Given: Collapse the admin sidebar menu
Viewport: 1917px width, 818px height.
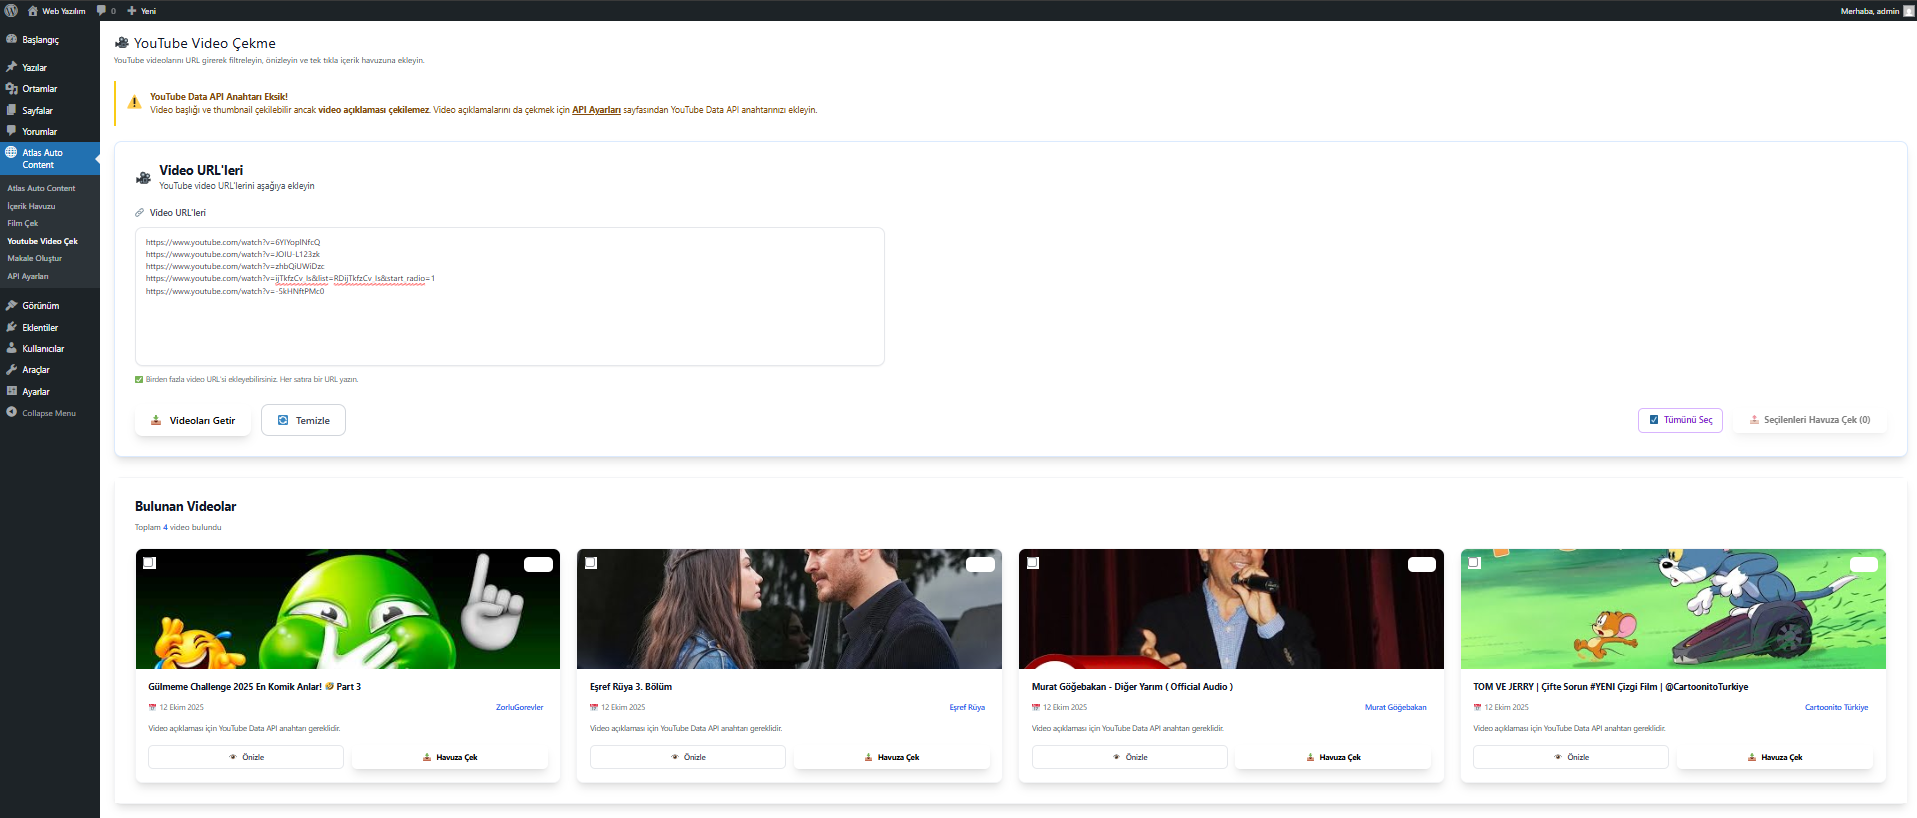Looking at the screenshot, I should point(48,413).
